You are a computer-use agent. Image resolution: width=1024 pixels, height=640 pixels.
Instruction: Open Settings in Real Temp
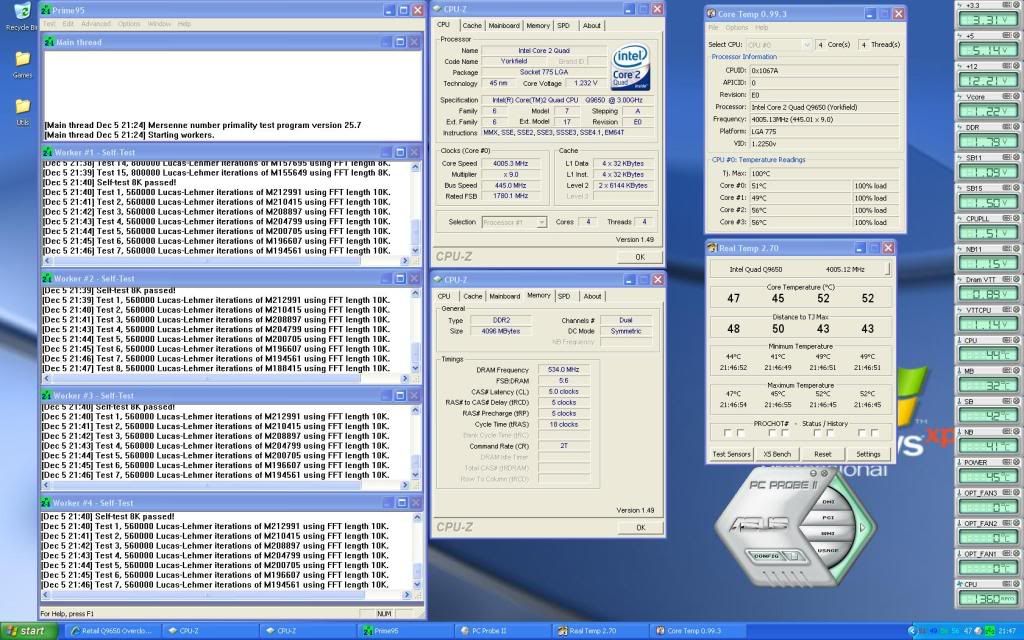tap(868, 454)
